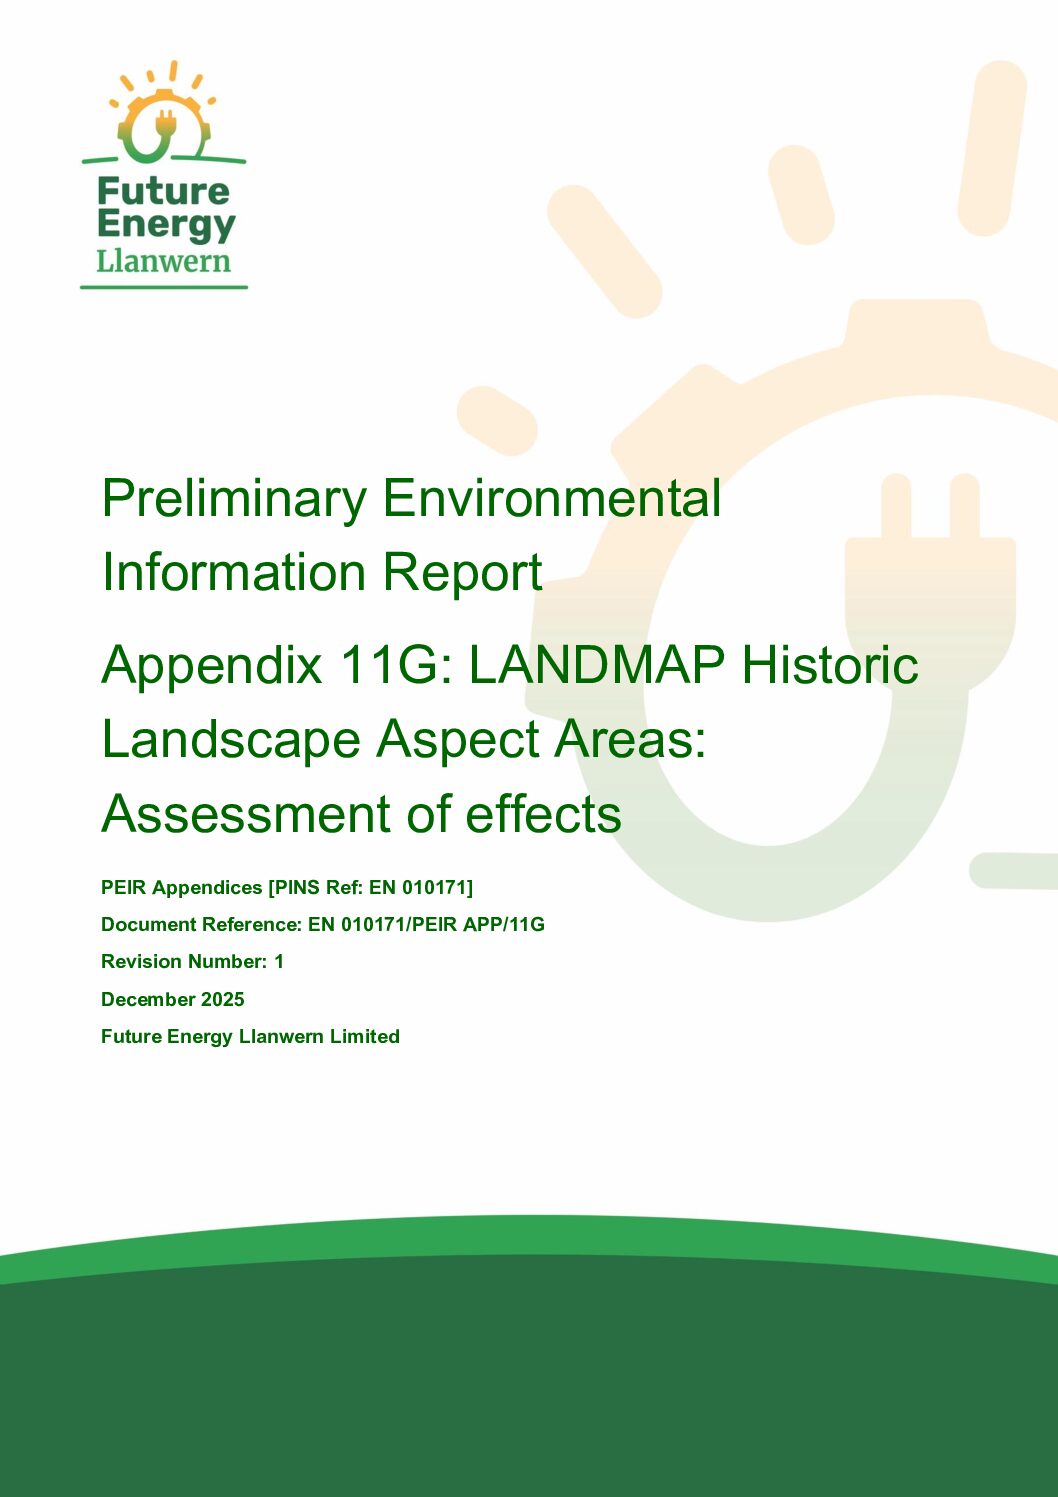Viewport: 1058px width, 1497px height.
Task: Select the 'December 2025' date text
Action: 173,999
